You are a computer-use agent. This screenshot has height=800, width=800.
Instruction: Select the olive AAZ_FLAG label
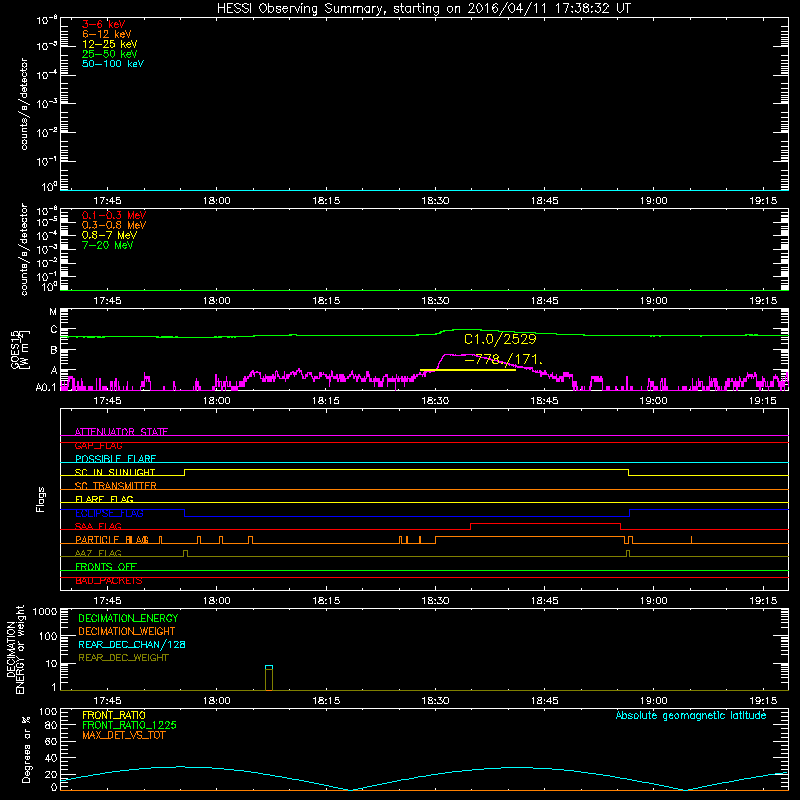[x=98, y=553]
